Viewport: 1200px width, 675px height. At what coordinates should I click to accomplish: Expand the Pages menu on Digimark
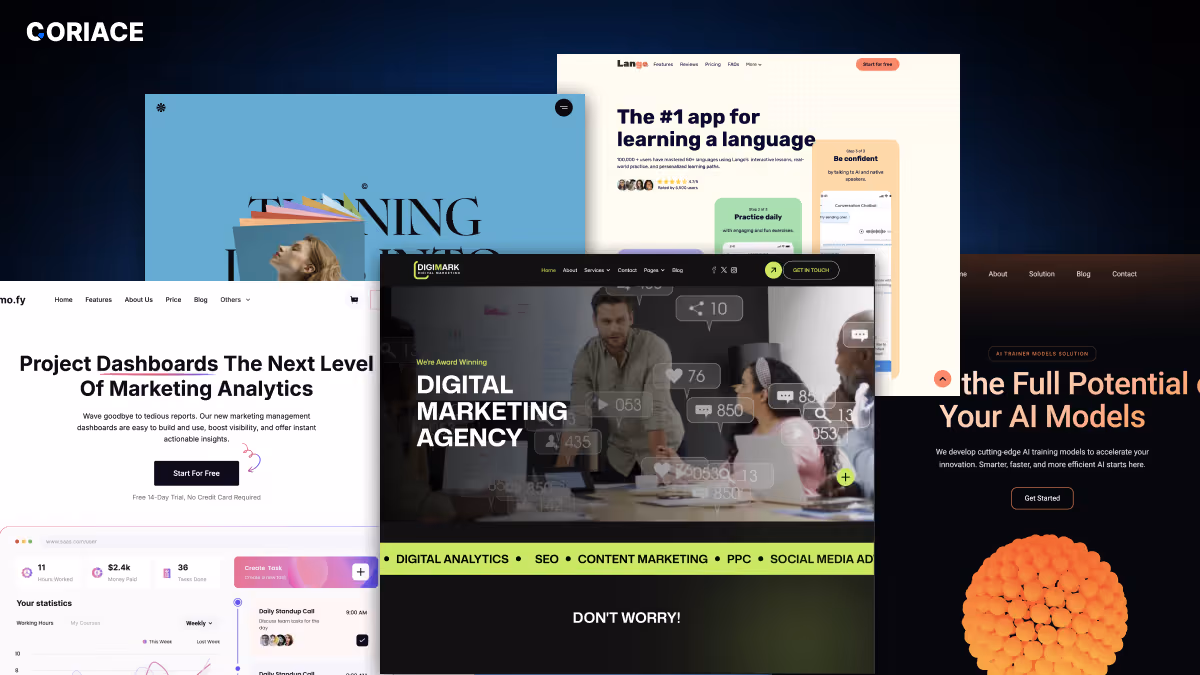point(654,270)
